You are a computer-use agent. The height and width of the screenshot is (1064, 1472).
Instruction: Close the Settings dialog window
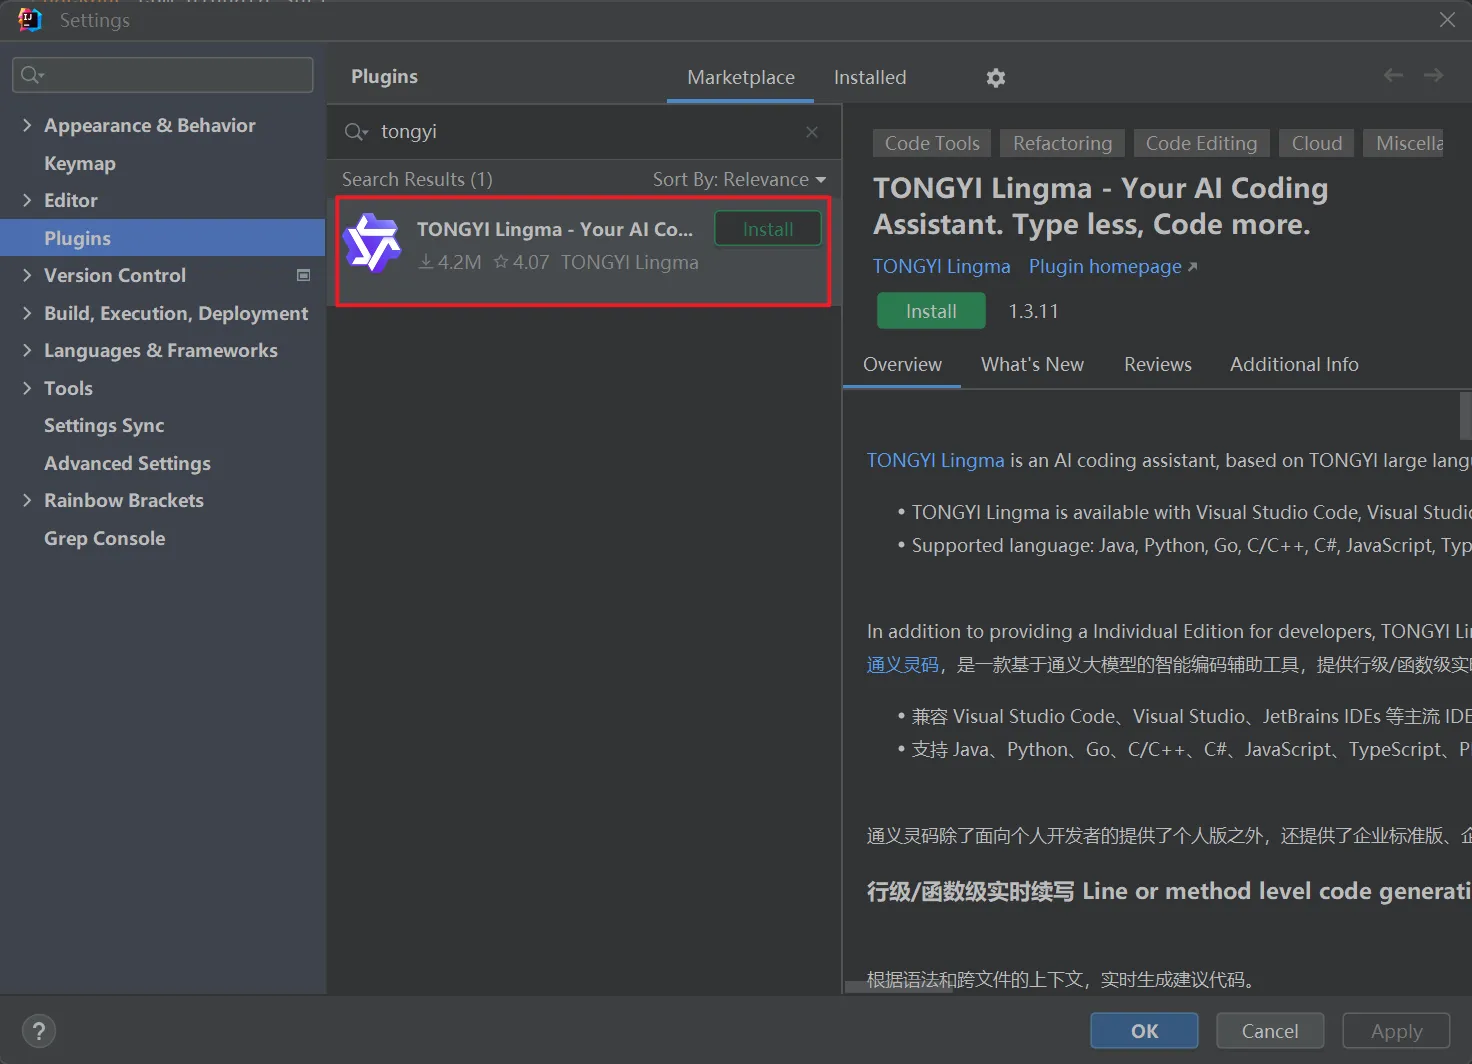1447,20
